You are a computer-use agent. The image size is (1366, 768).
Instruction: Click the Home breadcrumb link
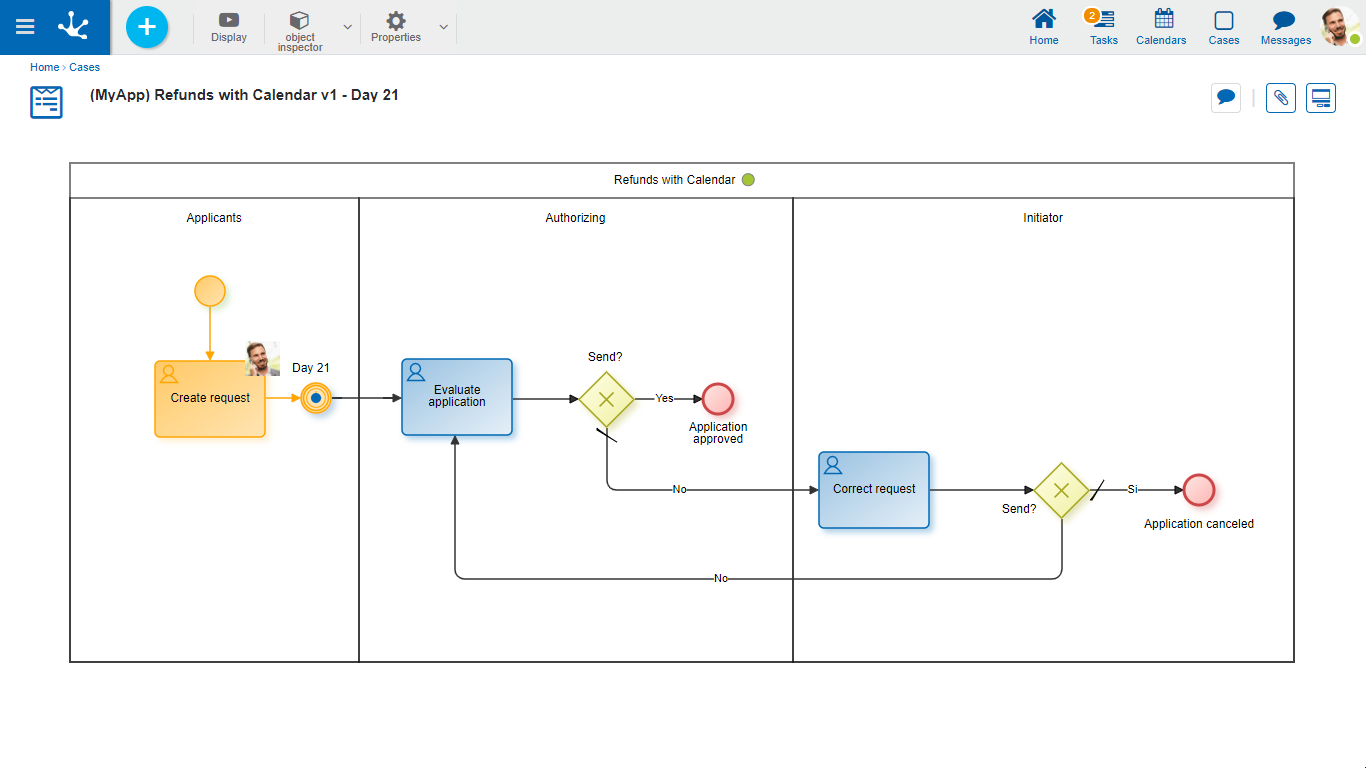coord(44,68)
